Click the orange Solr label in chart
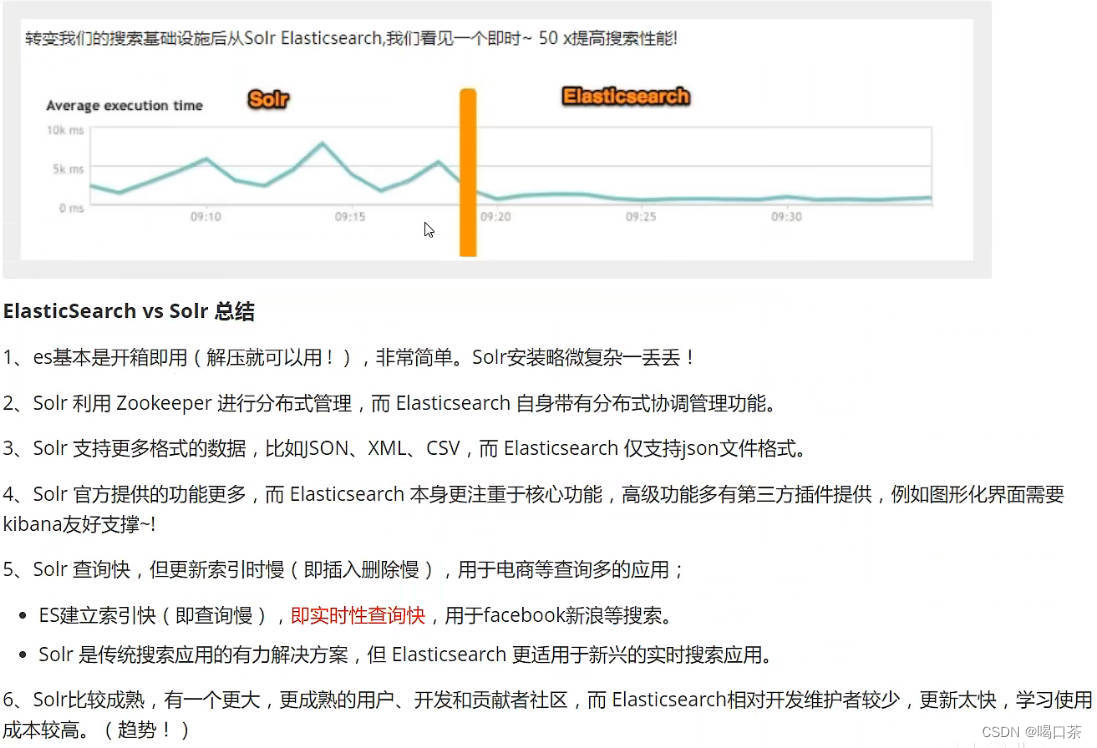This screenshot has height=748, width=1097. pos(268,99)
